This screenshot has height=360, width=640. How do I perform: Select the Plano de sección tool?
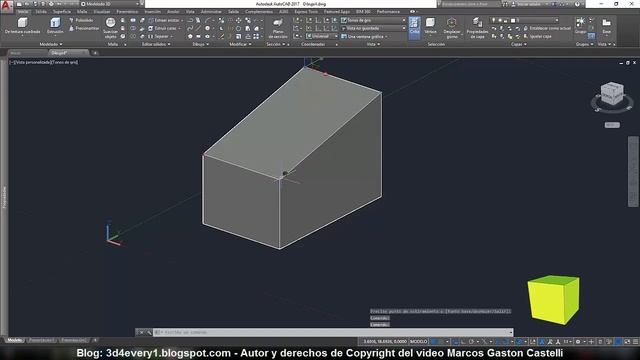(x=278, y=28)
